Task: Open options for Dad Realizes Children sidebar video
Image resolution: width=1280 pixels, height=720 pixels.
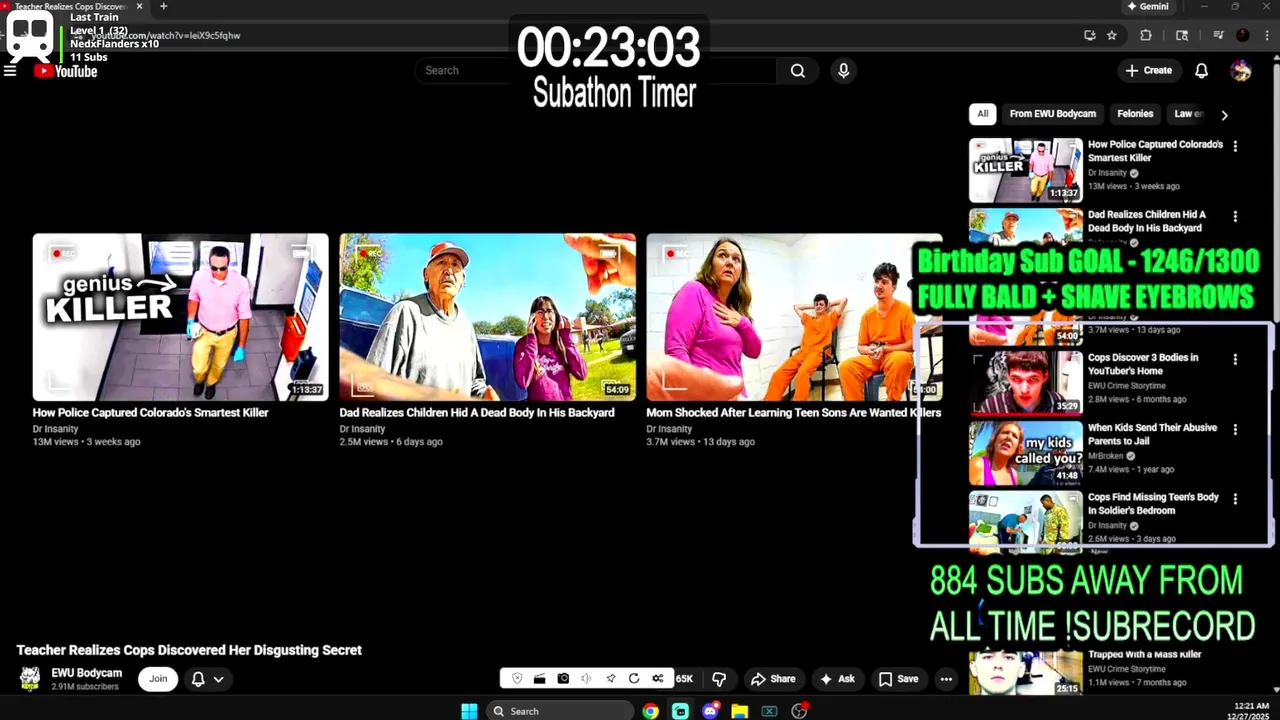Action: (x=1235, y=216)
